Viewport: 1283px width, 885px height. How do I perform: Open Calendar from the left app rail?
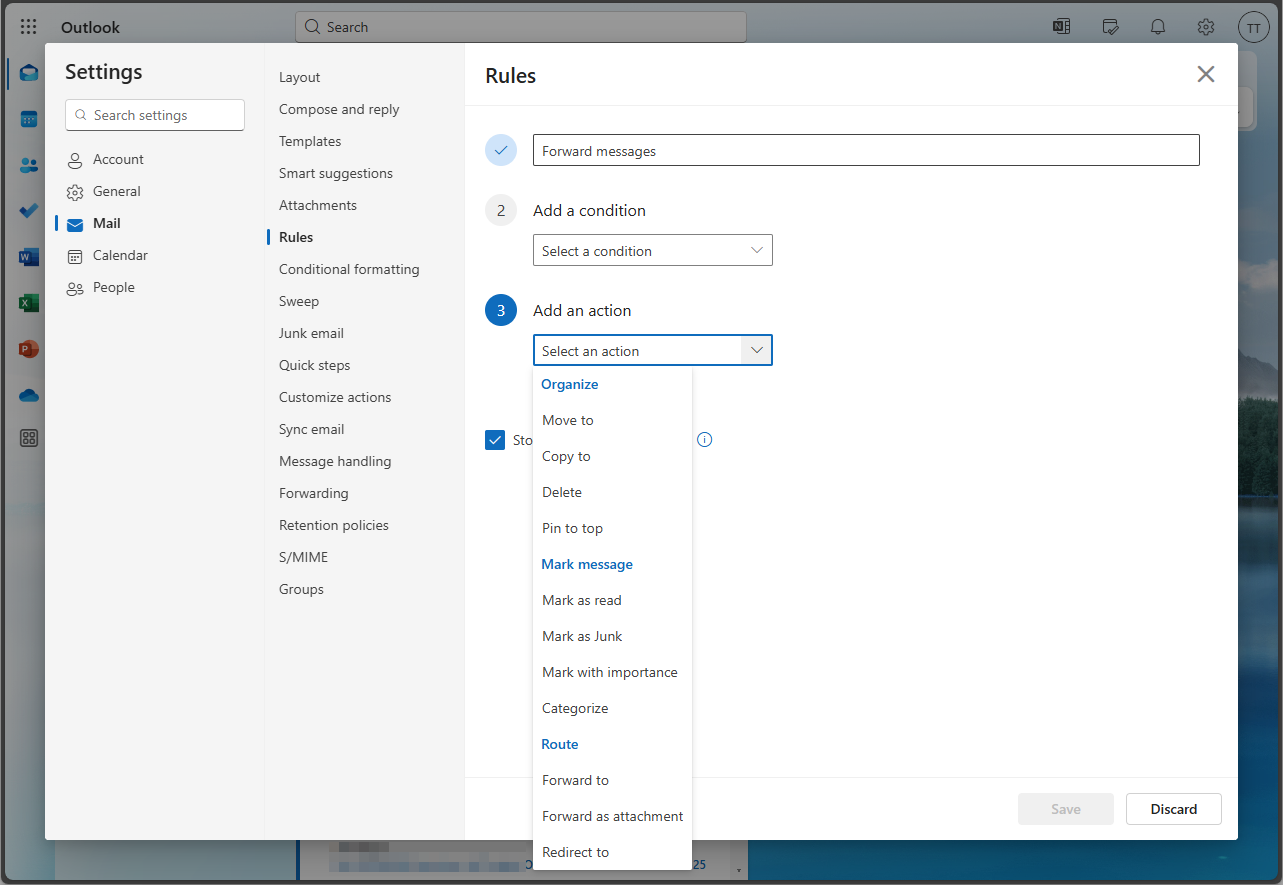pyautogui.click(x=29, y=119)
